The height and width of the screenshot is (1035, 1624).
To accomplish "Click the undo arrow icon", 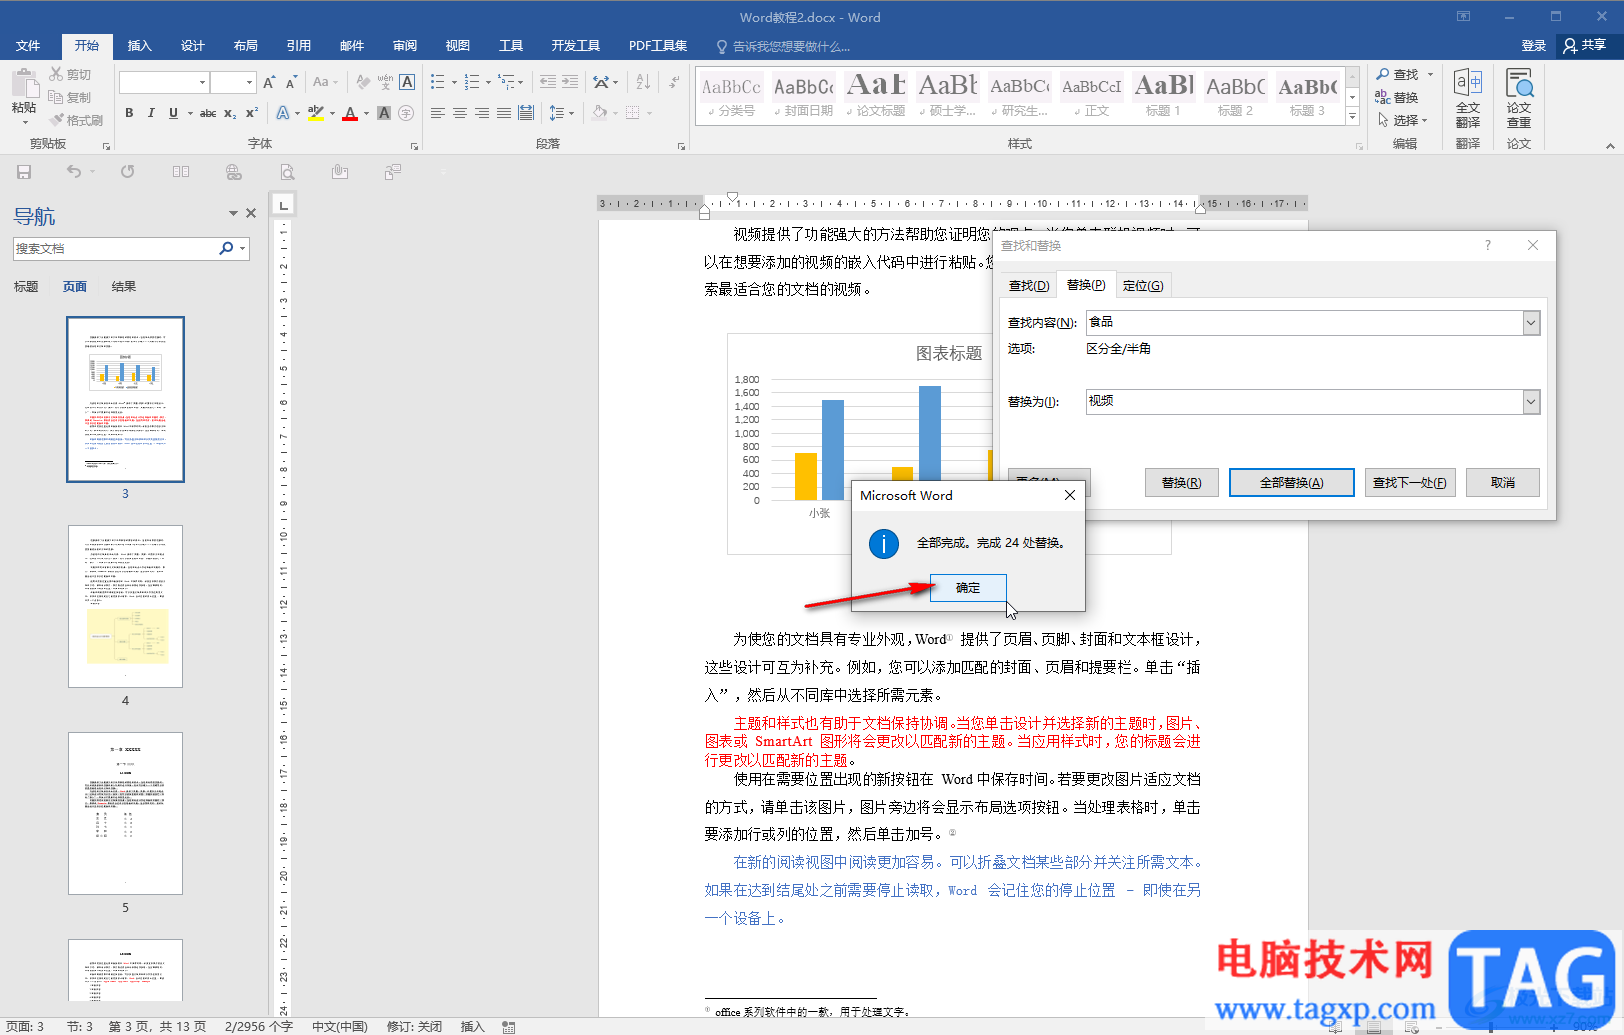I will pyautogui.click(x=74, y=172).
